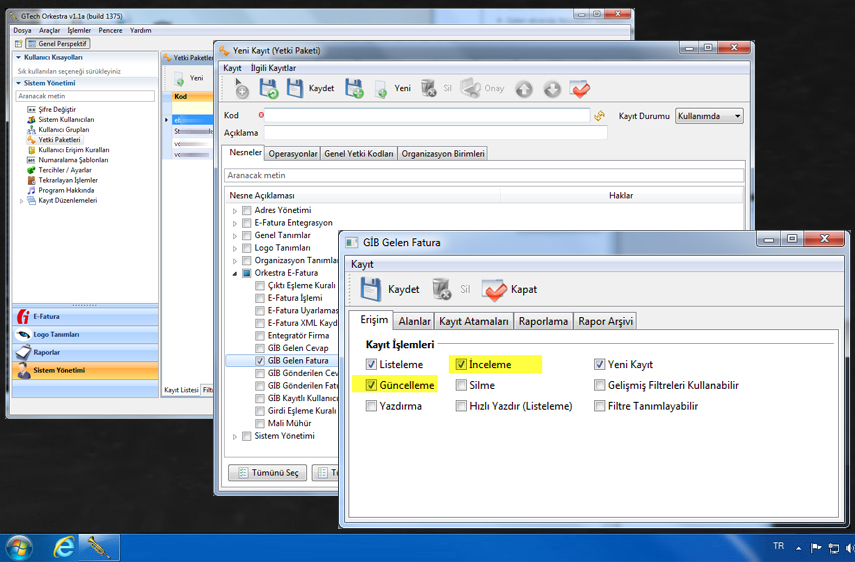Enable Gelişmiş Filtreleri Kullanabilir checkbox
Screen dimensions: 855x562
(x=600, y=385)
